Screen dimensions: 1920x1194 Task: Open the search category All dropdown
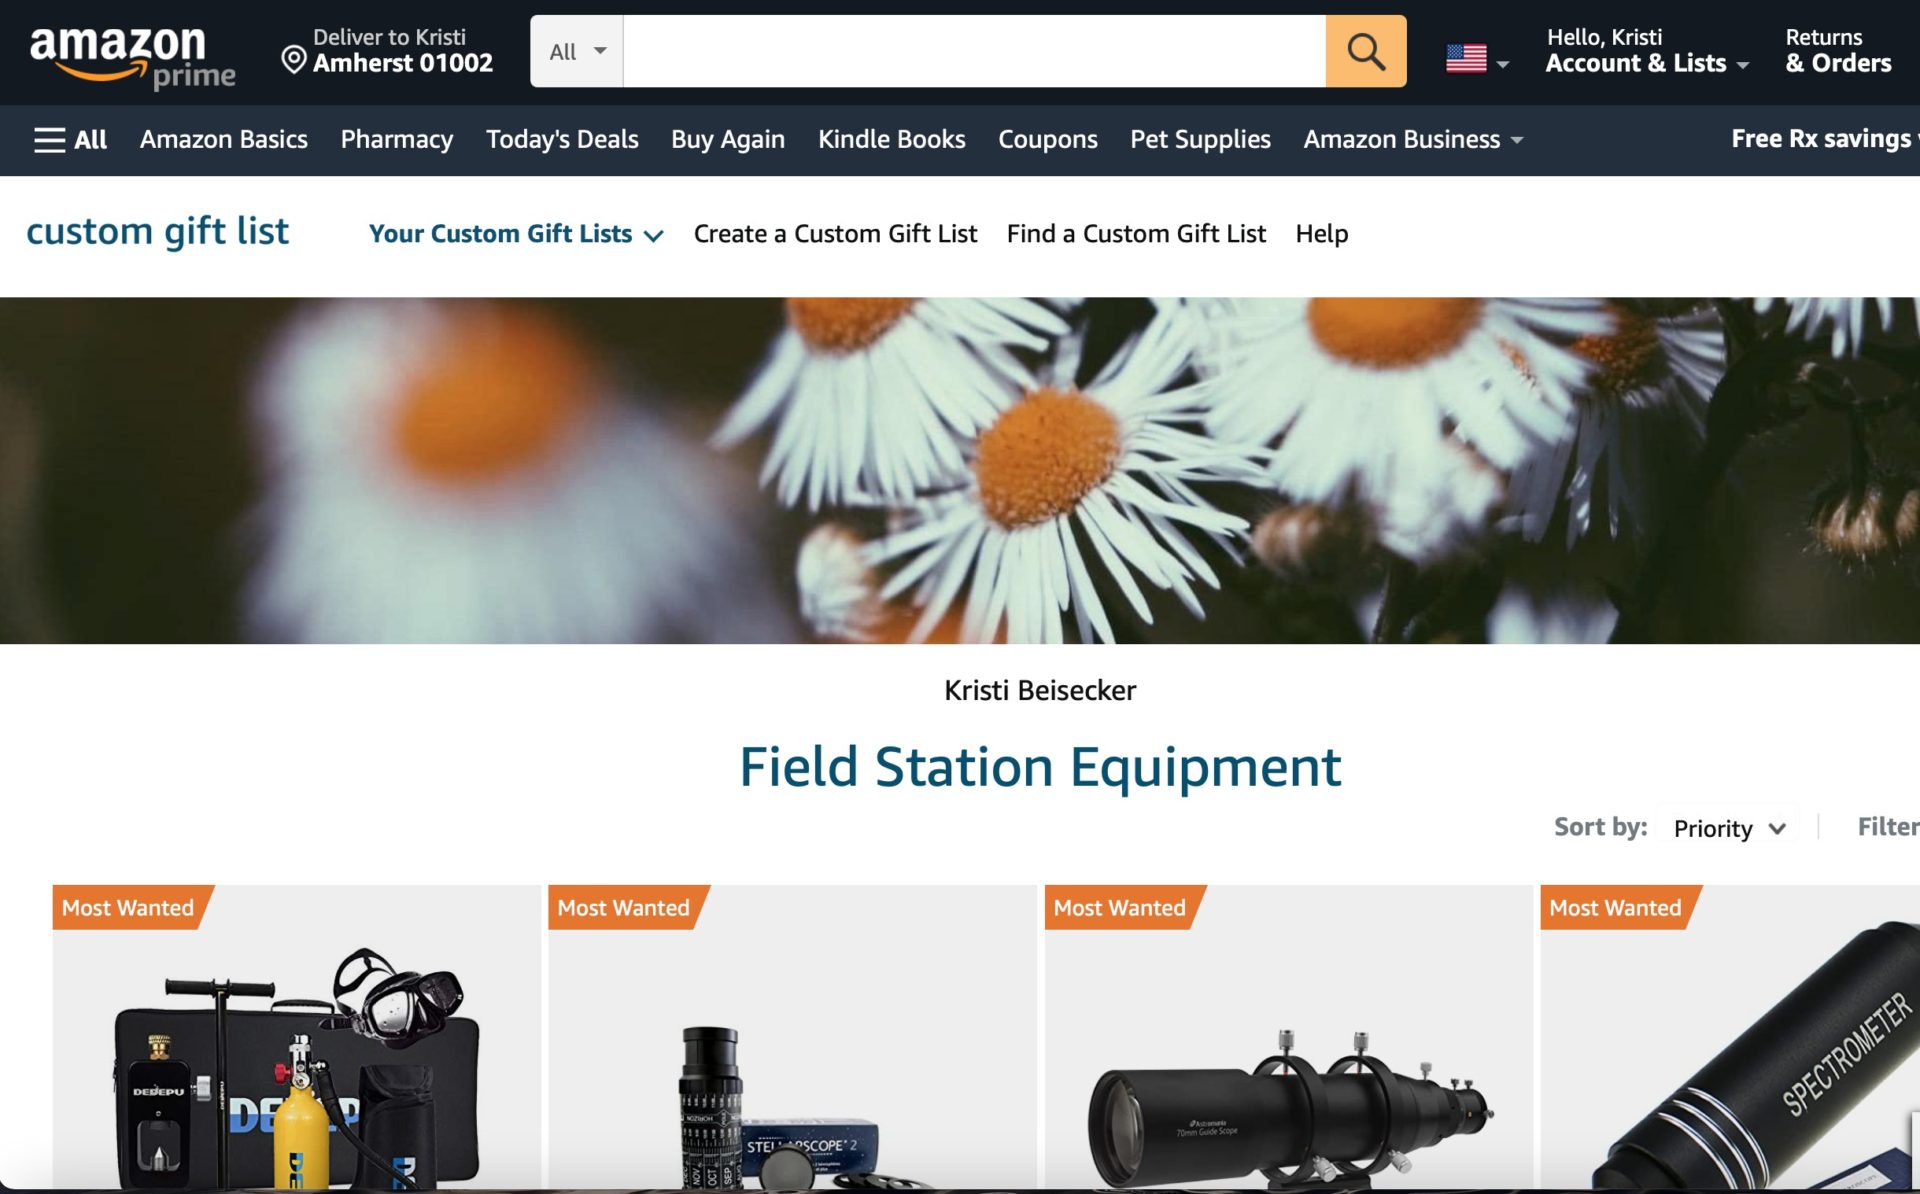coord(577,51)
